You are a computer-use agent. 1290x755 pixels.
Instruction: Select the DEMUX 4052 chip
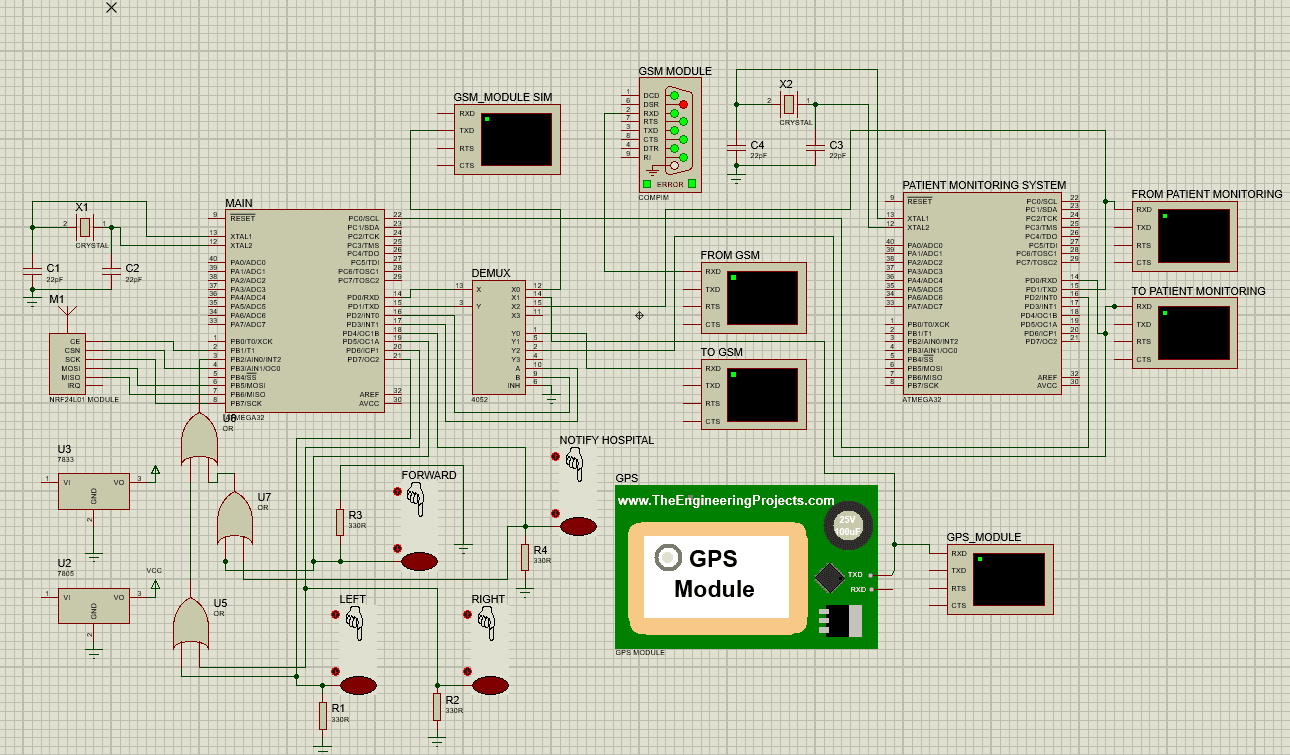498,336
